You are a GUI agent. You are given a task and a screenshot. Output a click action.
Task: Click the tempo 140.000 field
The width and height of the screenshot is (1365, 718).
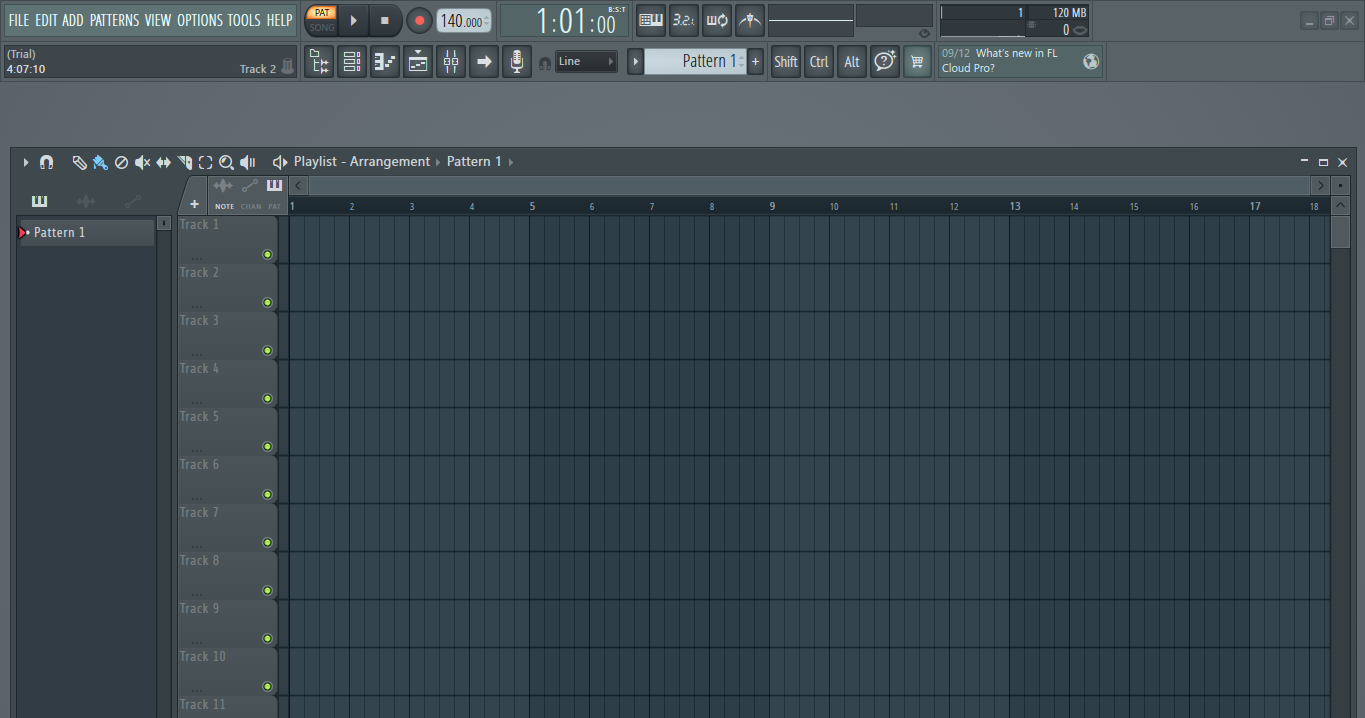(x=464, y=21)
